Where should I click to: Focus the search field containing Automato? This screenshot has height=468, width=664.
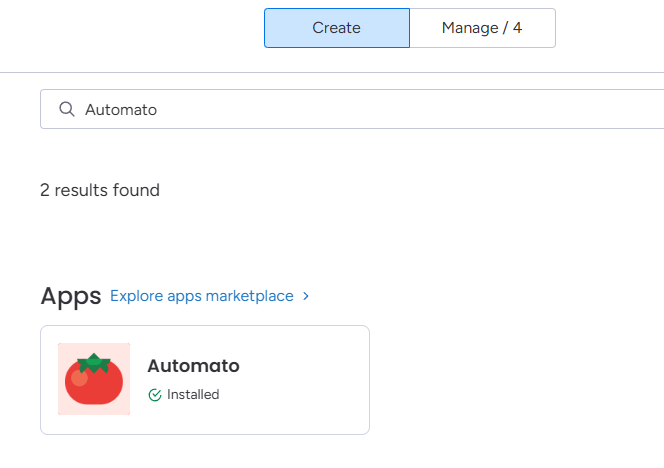(350, 109)
